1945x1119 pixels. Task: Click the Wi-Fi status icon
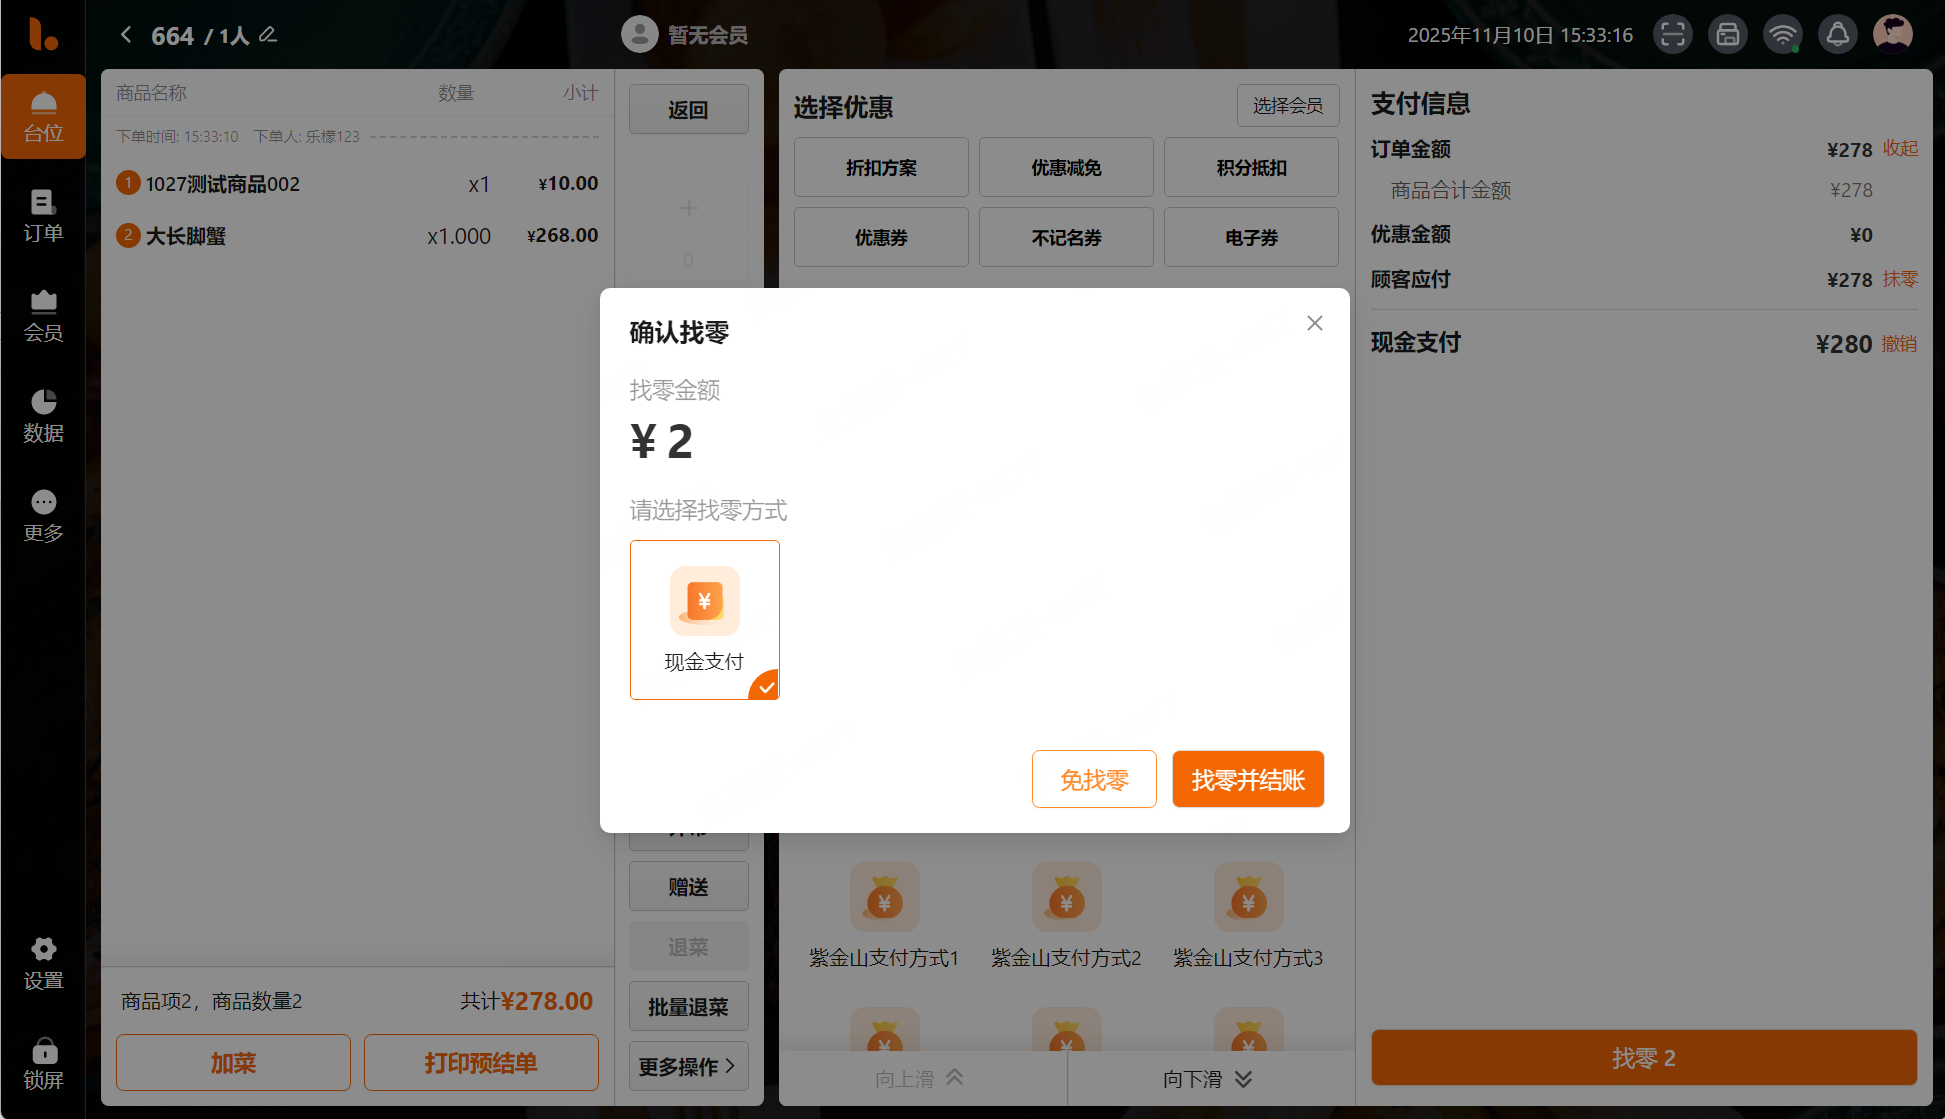tap(1782, 35)
